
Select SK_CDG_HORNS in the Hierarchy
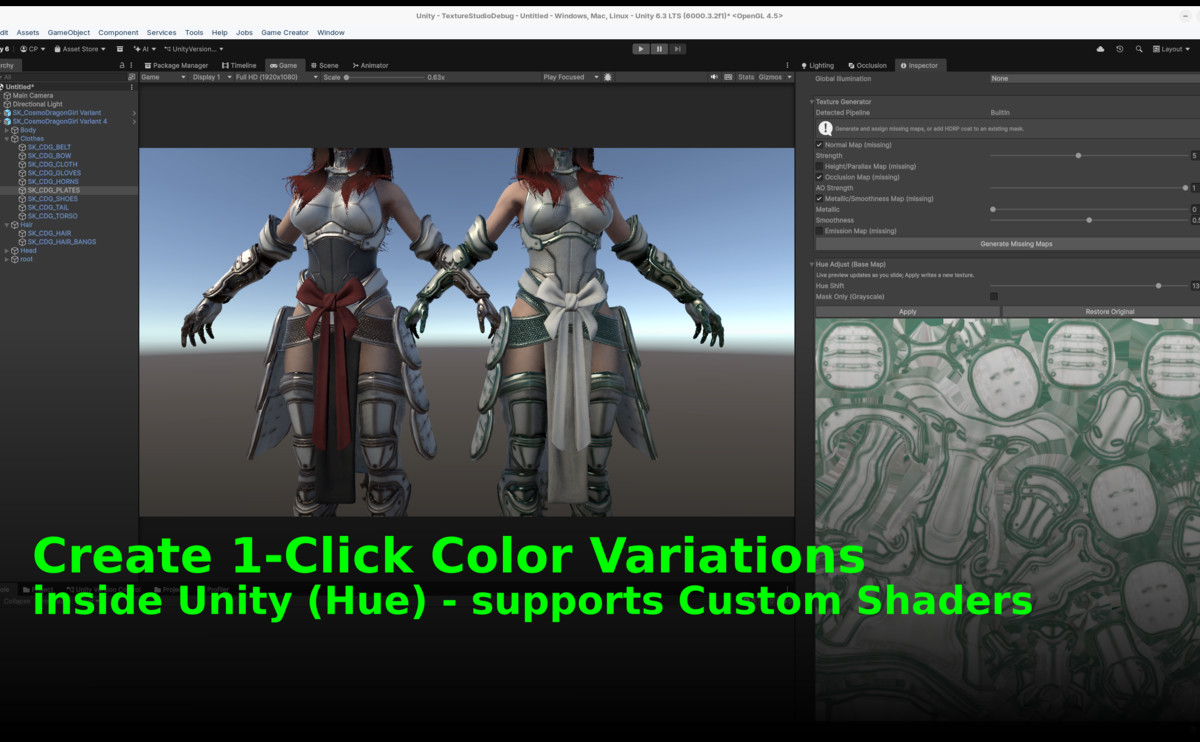[53, 181]
